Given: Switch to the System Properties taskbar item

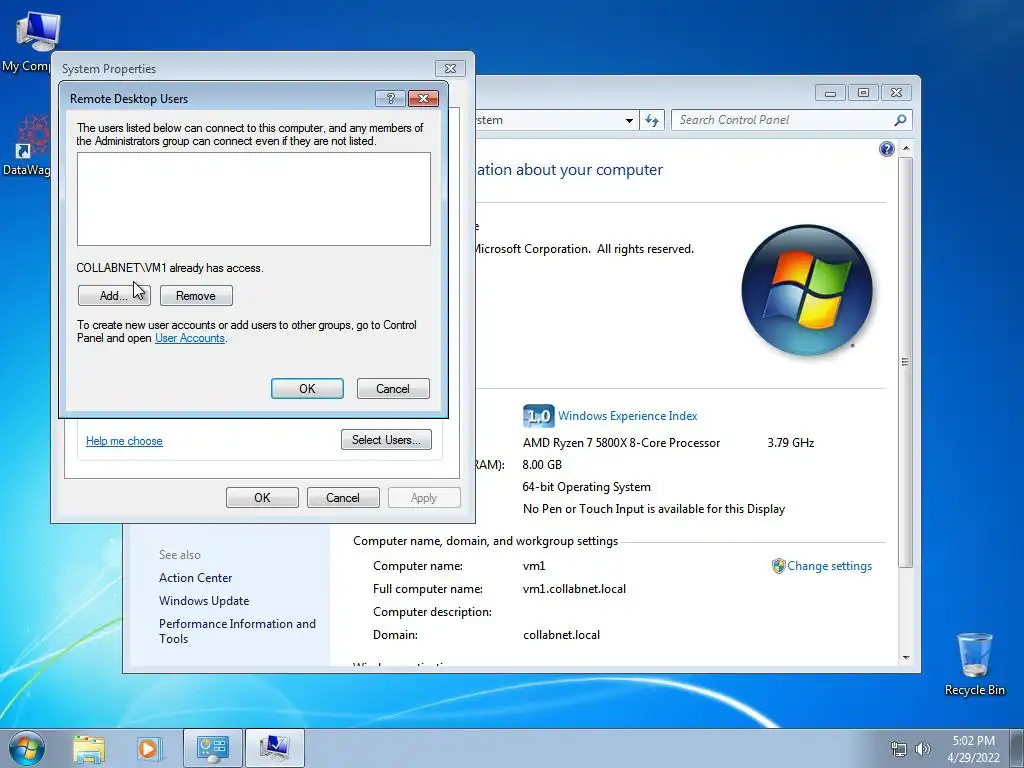Looking at the screenshot, I should pyautogui.click(x=274, y=748).
